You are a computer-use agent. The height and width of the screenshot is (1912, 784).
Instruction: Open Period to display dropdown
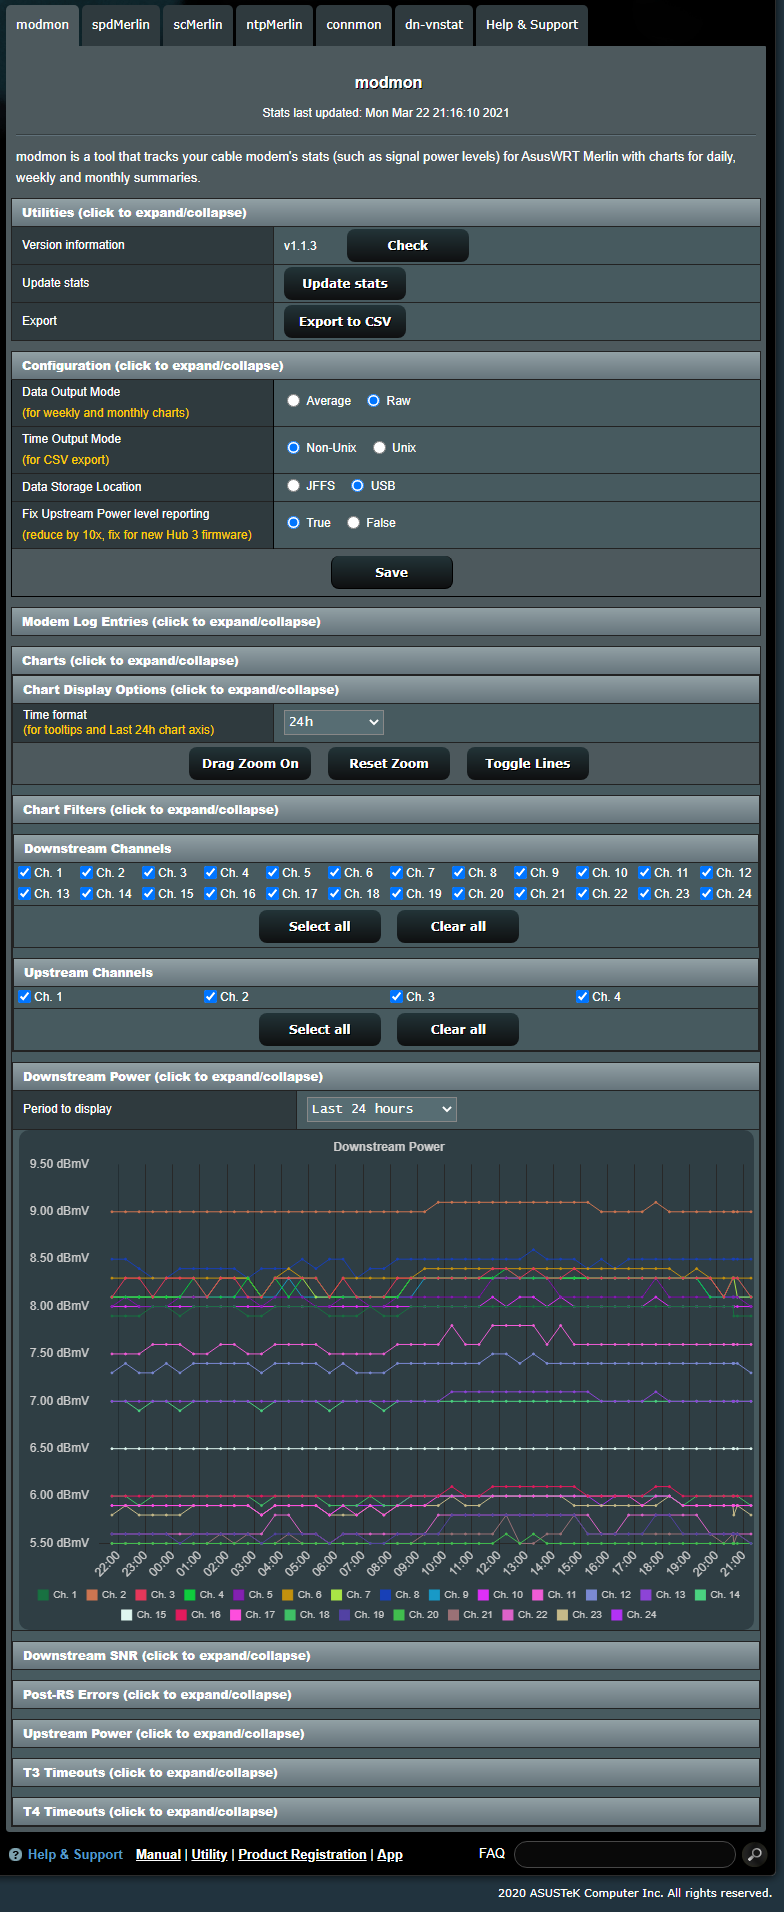381,1109
